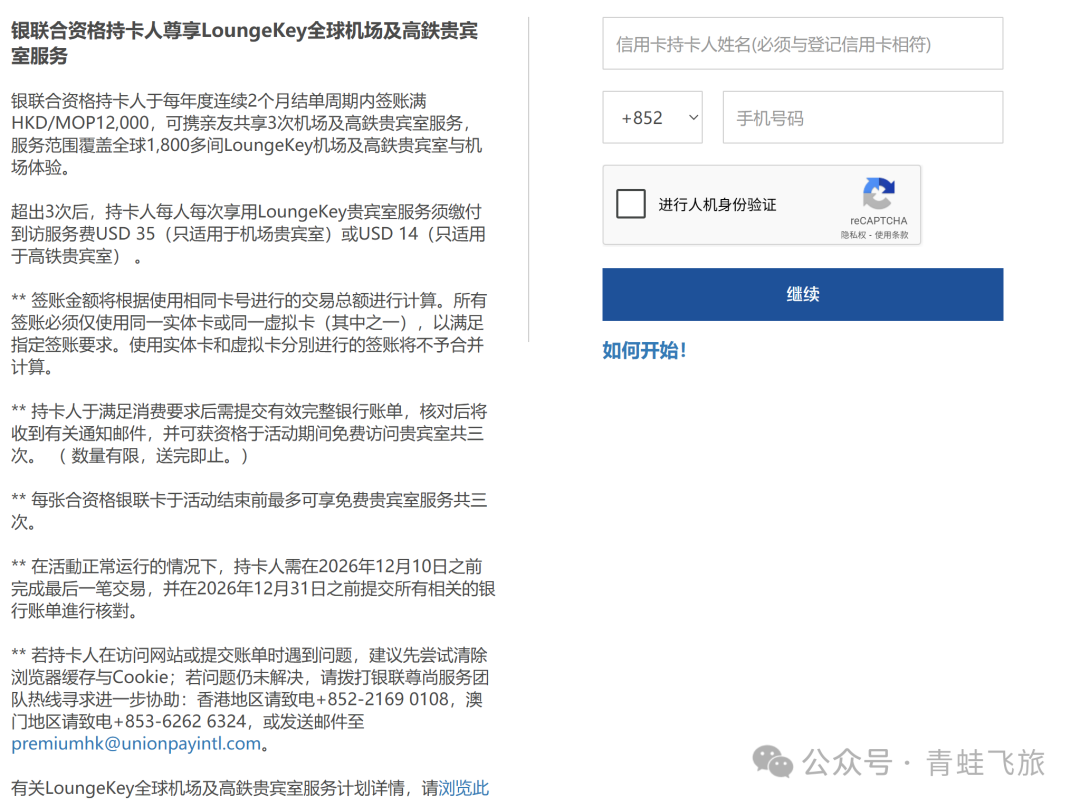
Task: Open the 浏览此 details link
Action: [x=461, y=788]
